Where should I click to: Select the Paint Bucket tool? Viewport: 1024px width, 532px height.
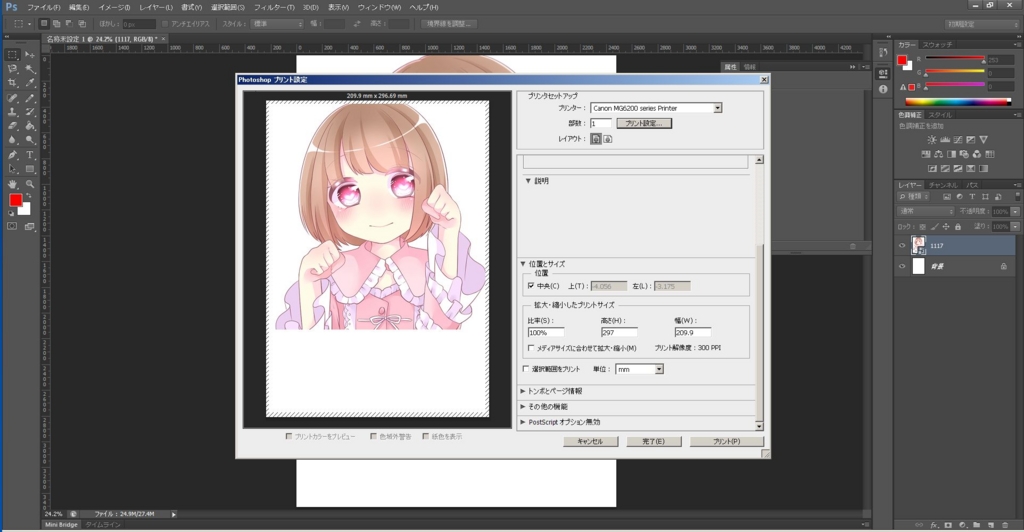[30, 126]
